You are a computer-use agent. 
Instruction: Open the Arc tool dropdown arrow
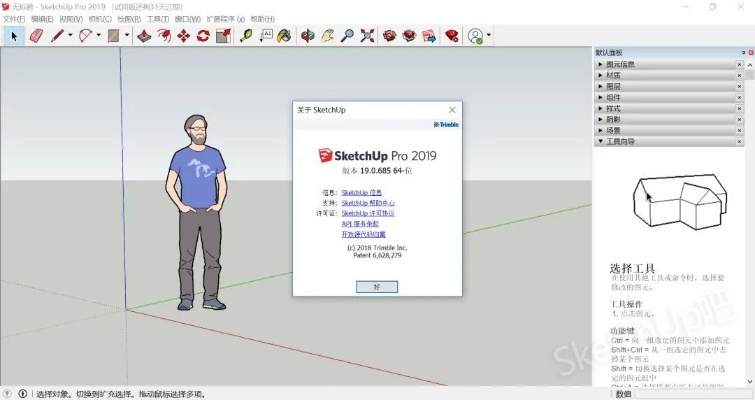coord(98,36)
